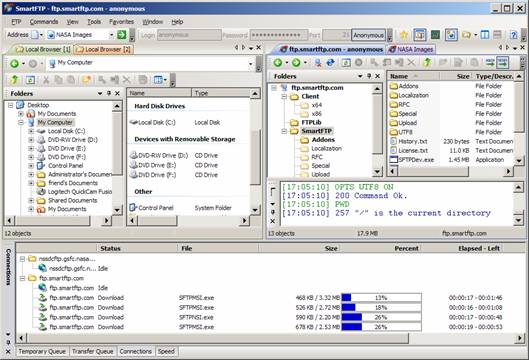Close the remote Folders pane with X
529x360 pixels.
click(378, 76)
